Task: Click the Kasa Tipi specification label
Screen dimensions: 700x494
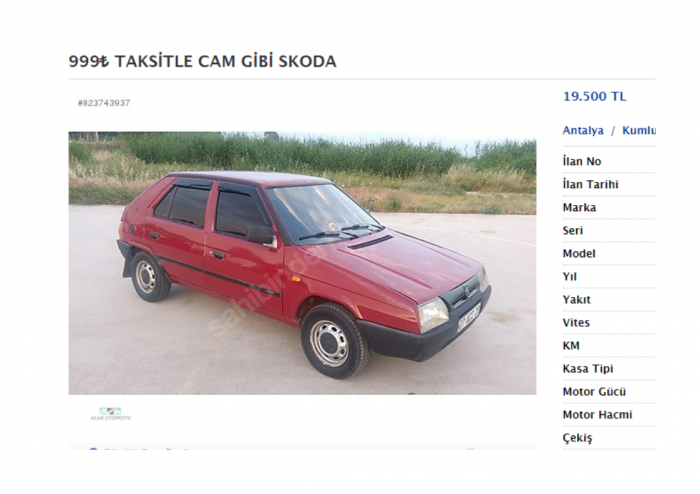Action: pyautogui.click(x=588, y=369)
